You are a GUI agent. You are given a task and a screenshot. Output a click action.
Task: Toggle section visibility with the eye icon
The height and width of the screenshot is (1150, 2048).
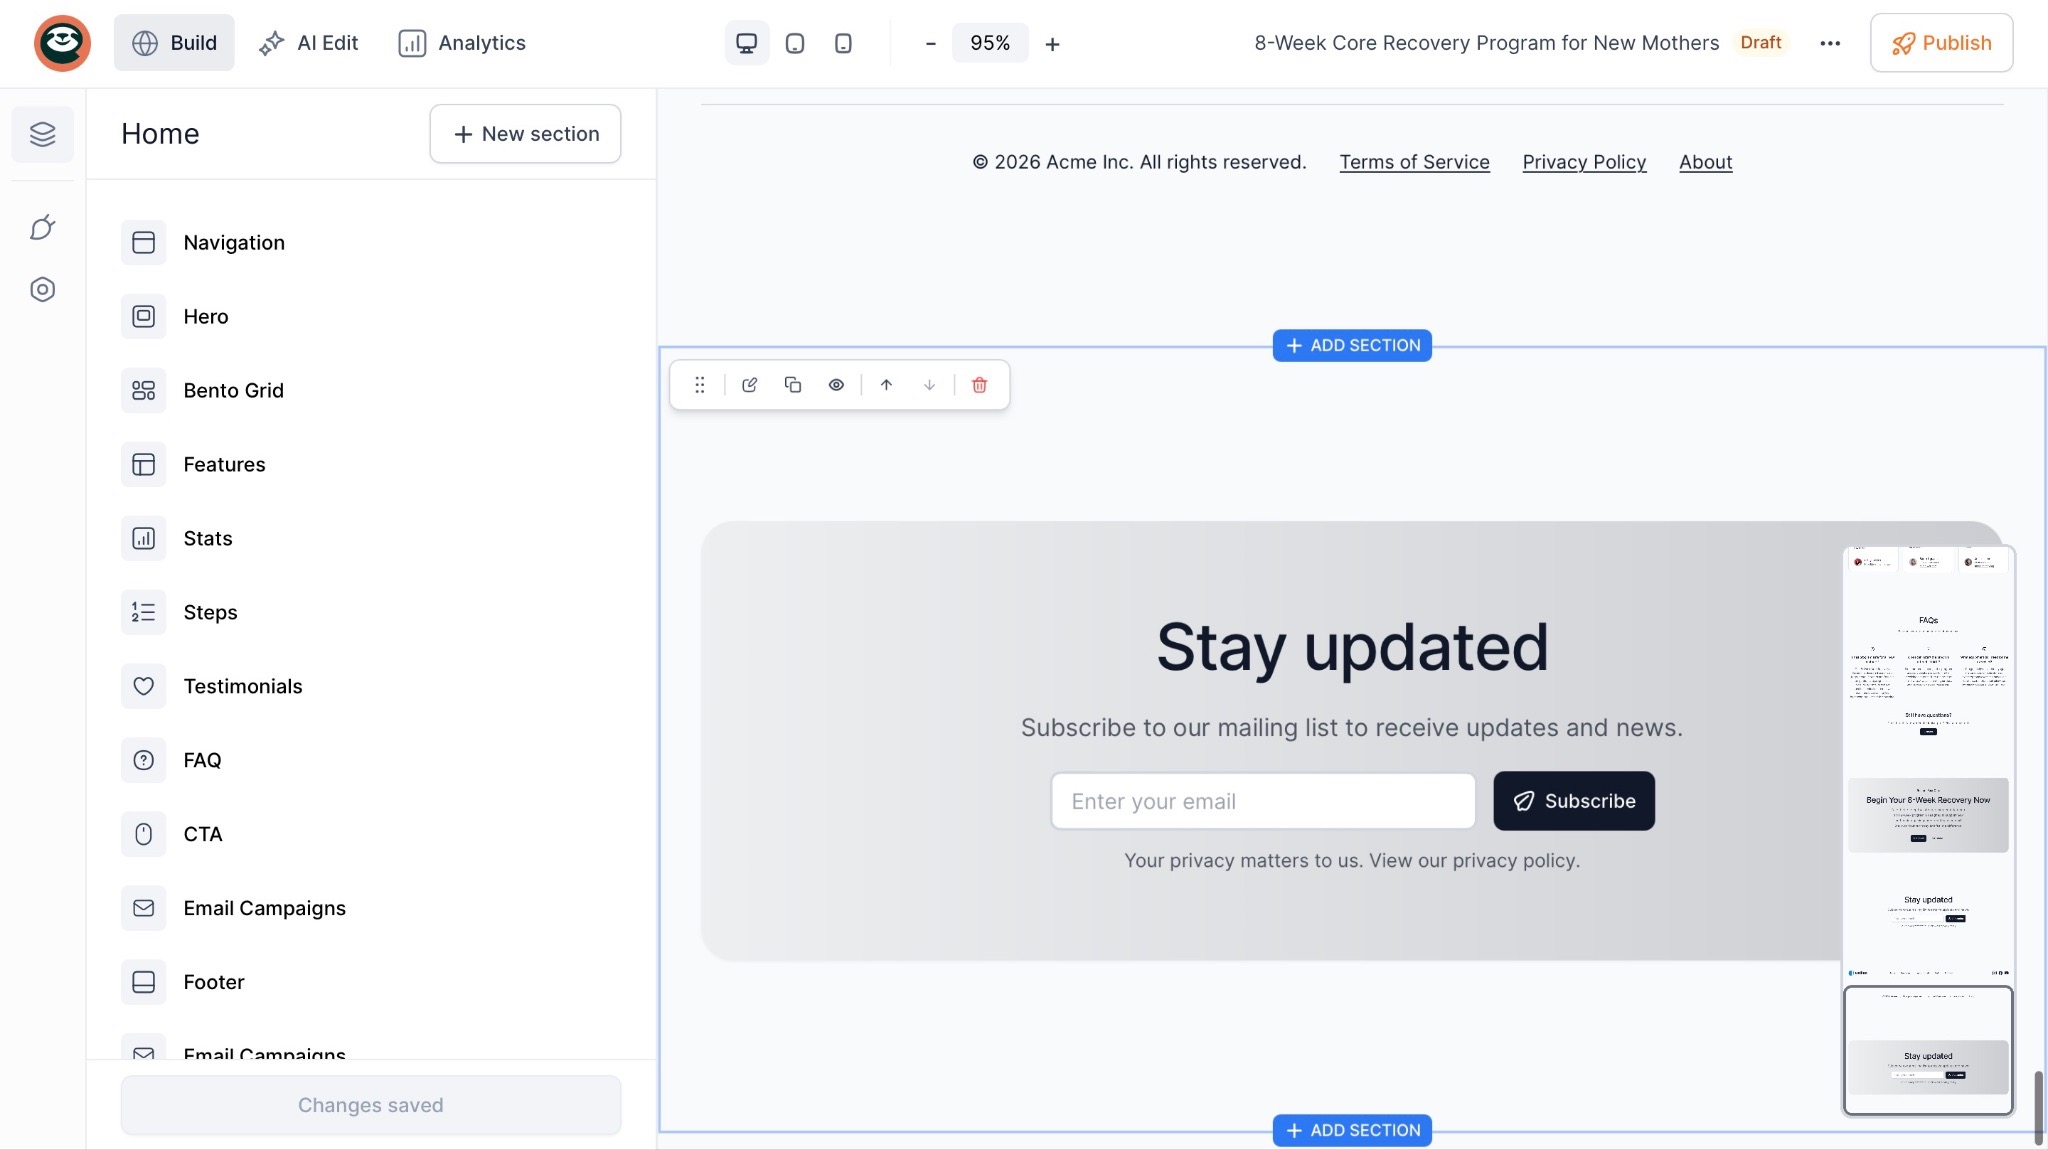point(836,385)
